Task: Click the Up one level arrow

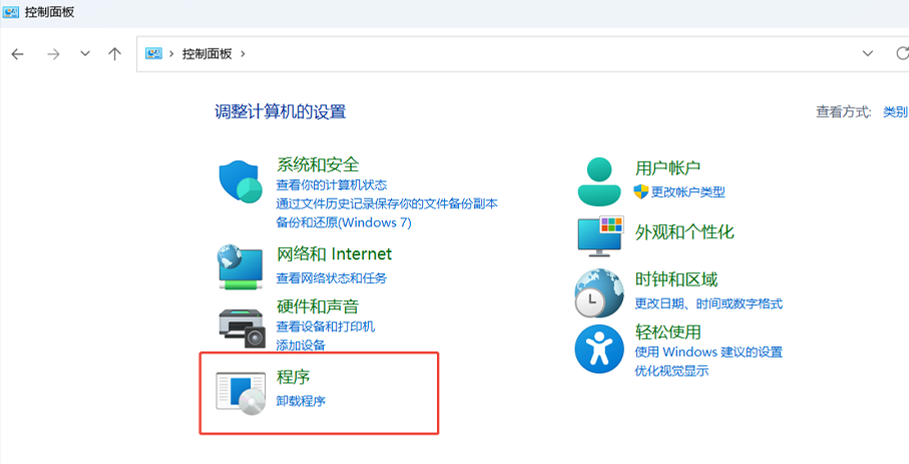Action: 115,54
